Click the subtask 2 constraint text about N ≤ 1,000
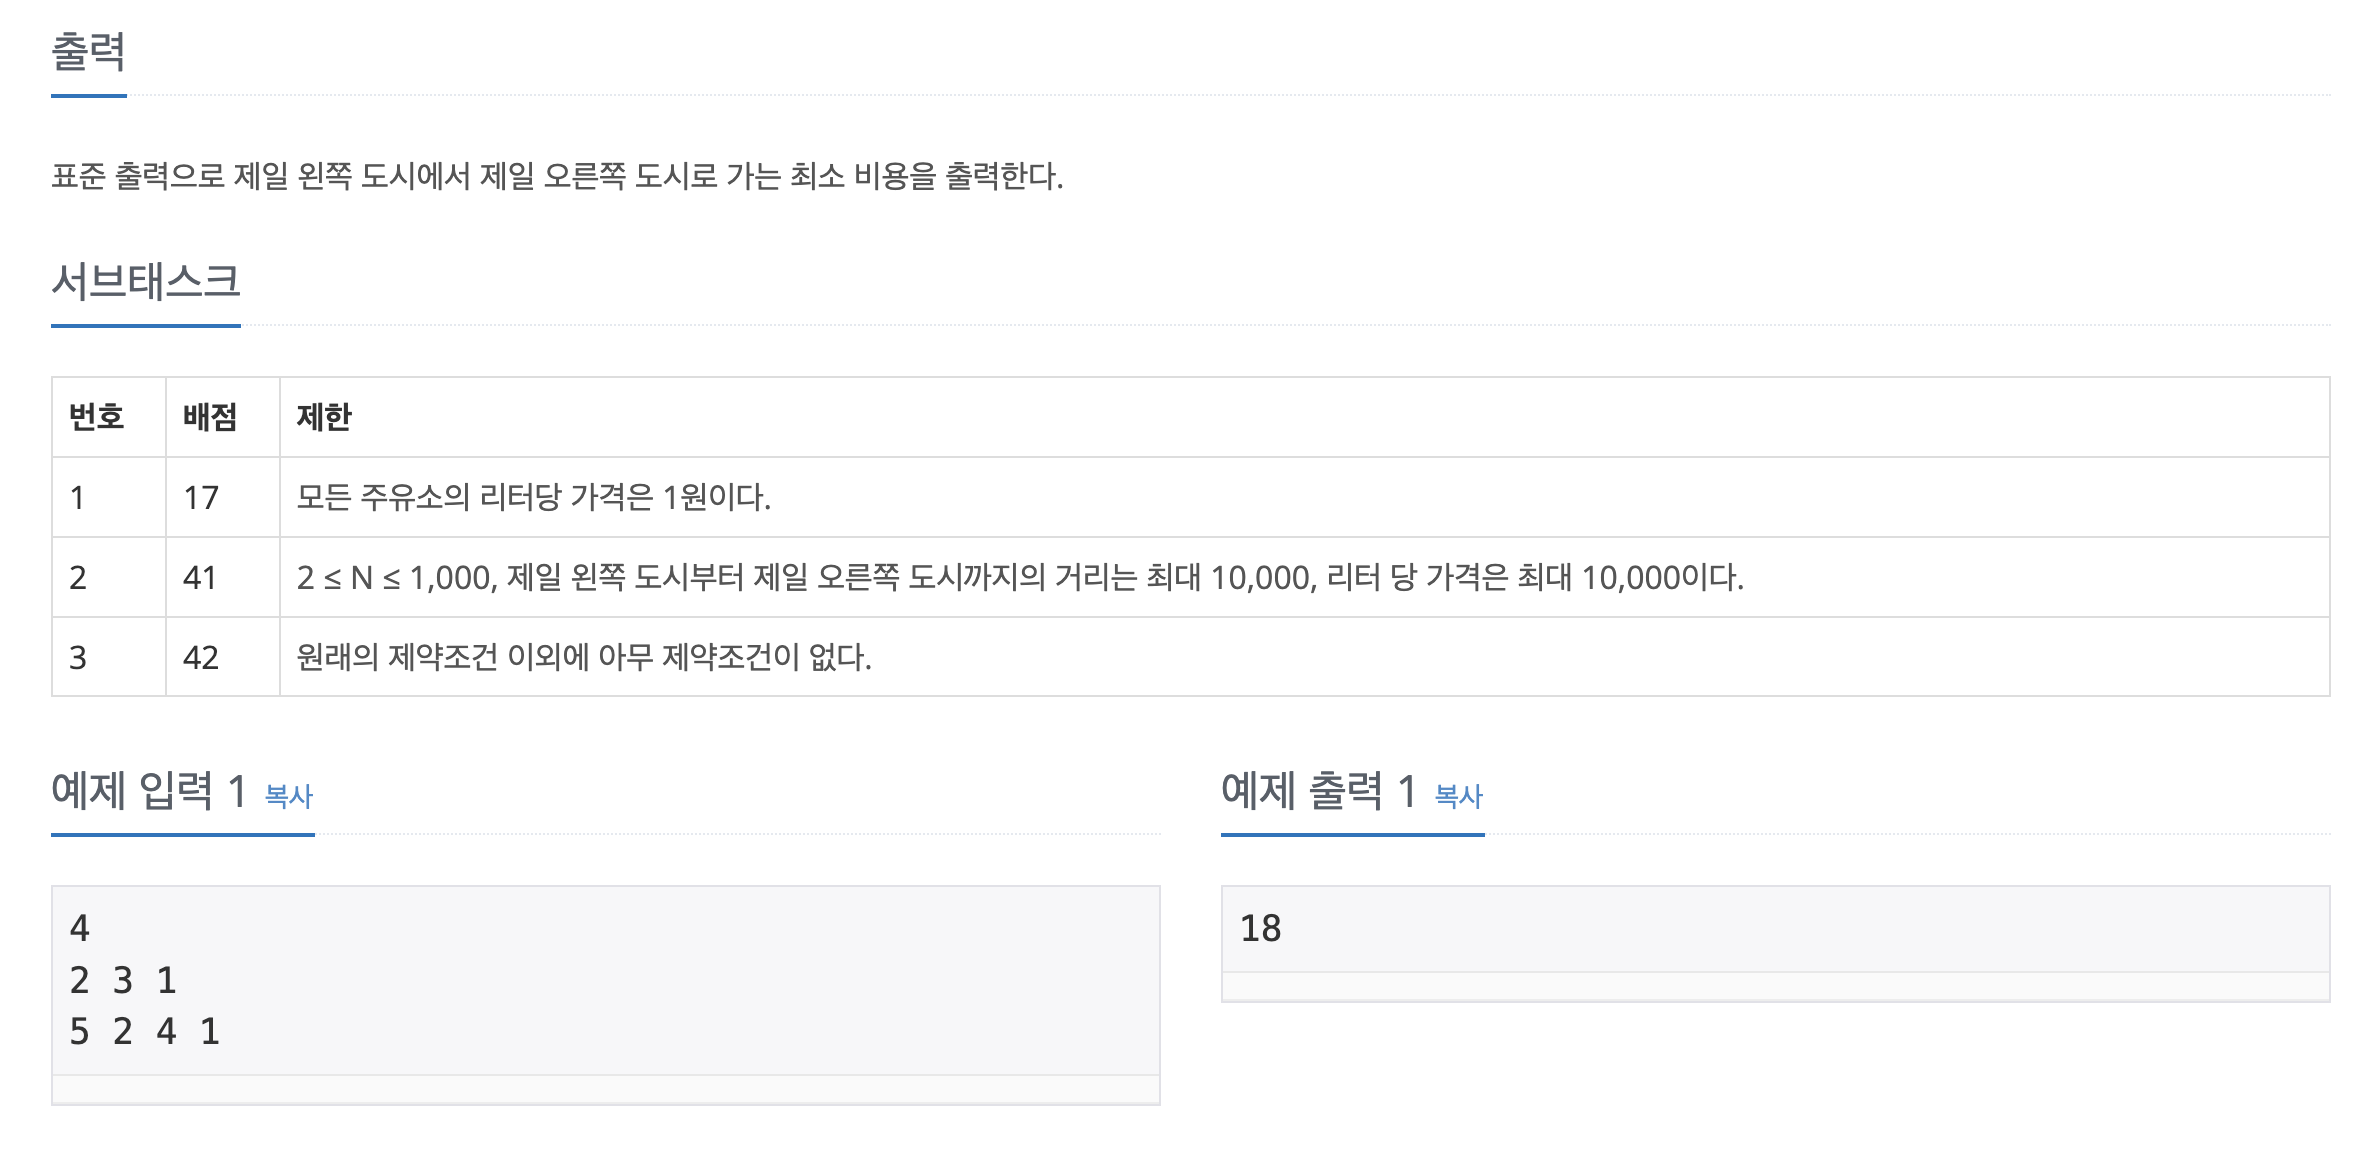This screenshot has height=1152, width=2380. coord(1020,577)
